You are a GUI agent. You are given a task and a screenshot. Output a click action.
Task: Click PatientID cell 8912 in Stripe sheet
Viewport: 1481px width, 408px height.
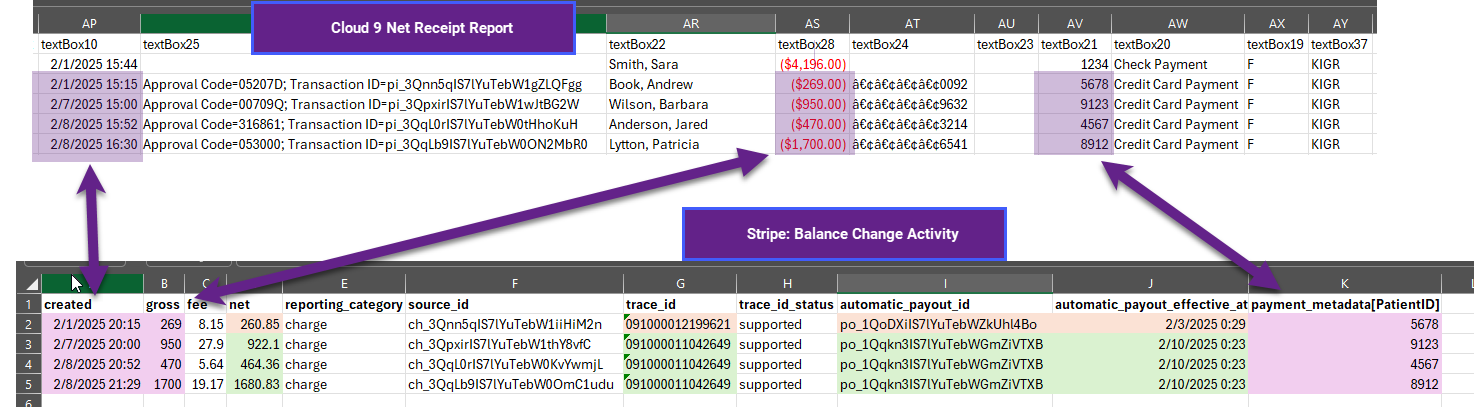[1345, 384]
